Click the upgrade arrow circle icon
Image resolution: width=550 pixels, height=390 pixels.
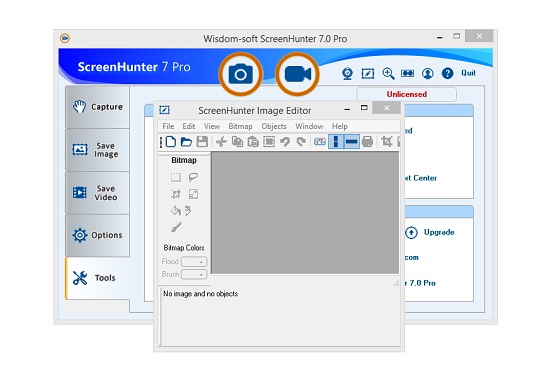411,233
